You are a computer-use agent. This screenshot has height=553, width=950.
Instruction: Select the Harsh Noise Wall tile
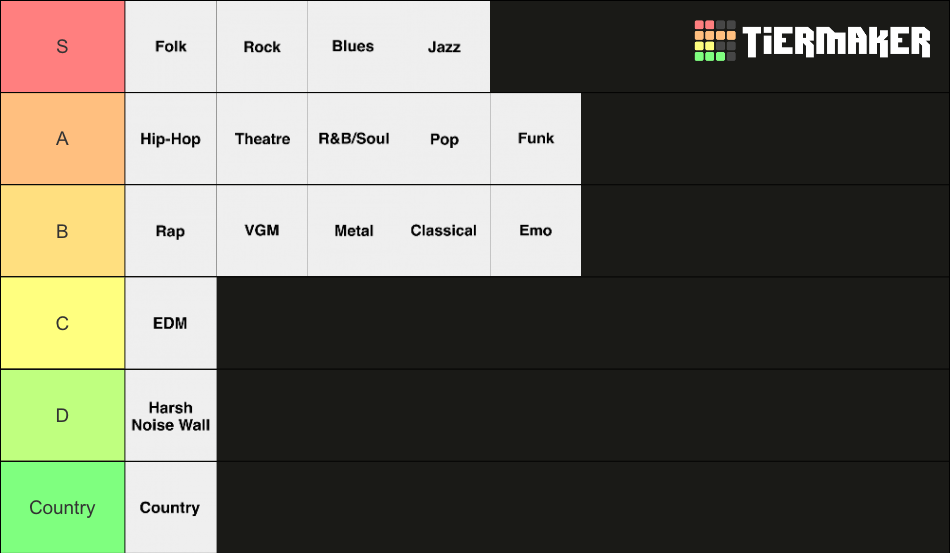171,416
